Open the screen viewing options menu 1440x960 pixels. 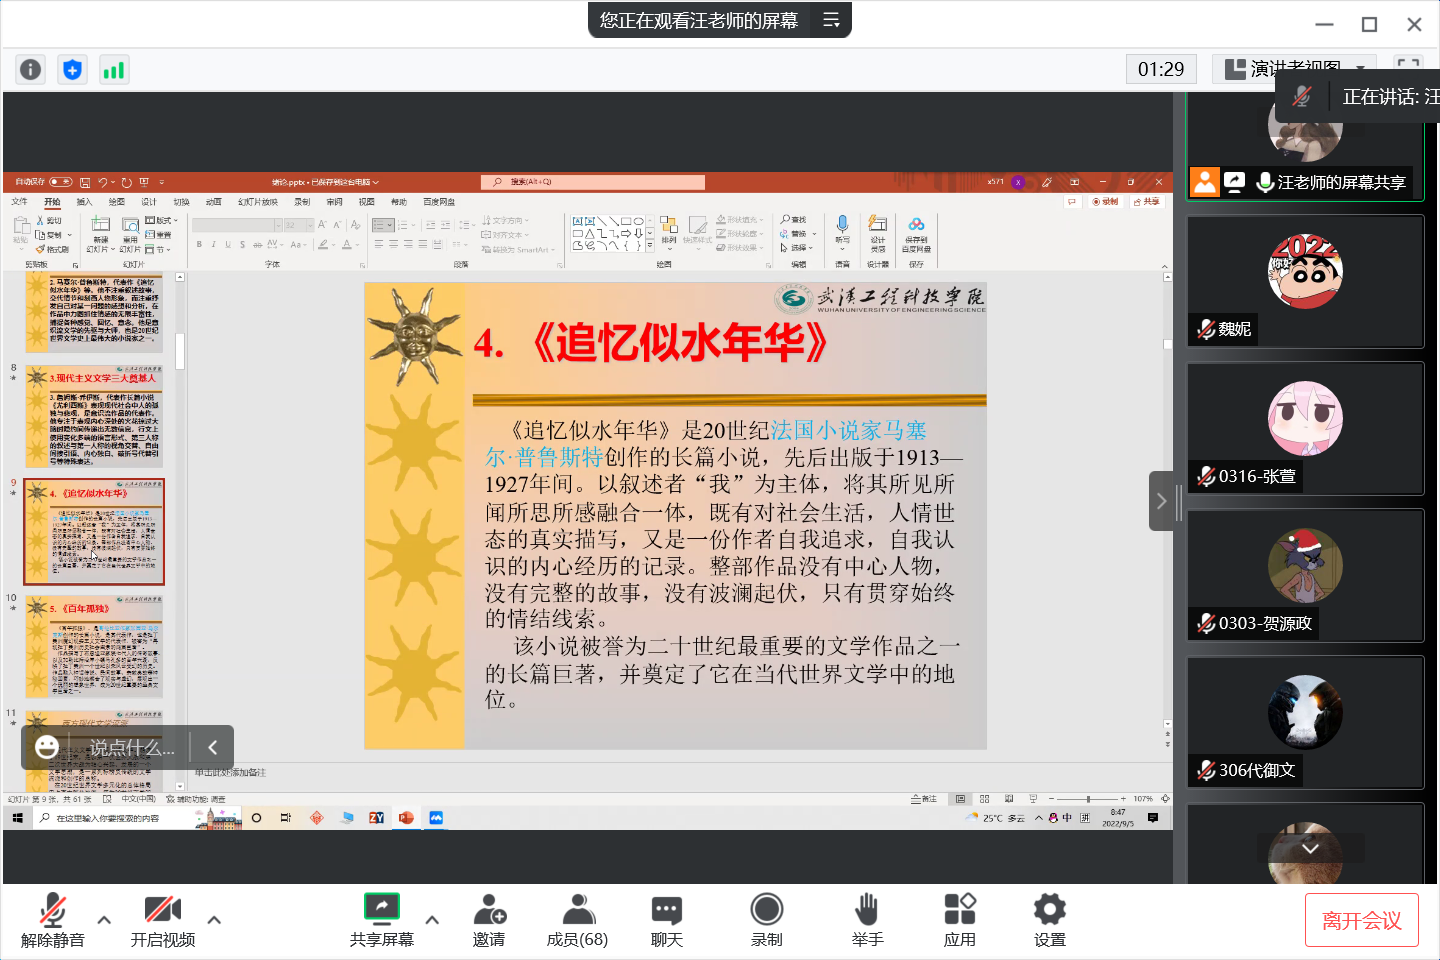point(831,20)
